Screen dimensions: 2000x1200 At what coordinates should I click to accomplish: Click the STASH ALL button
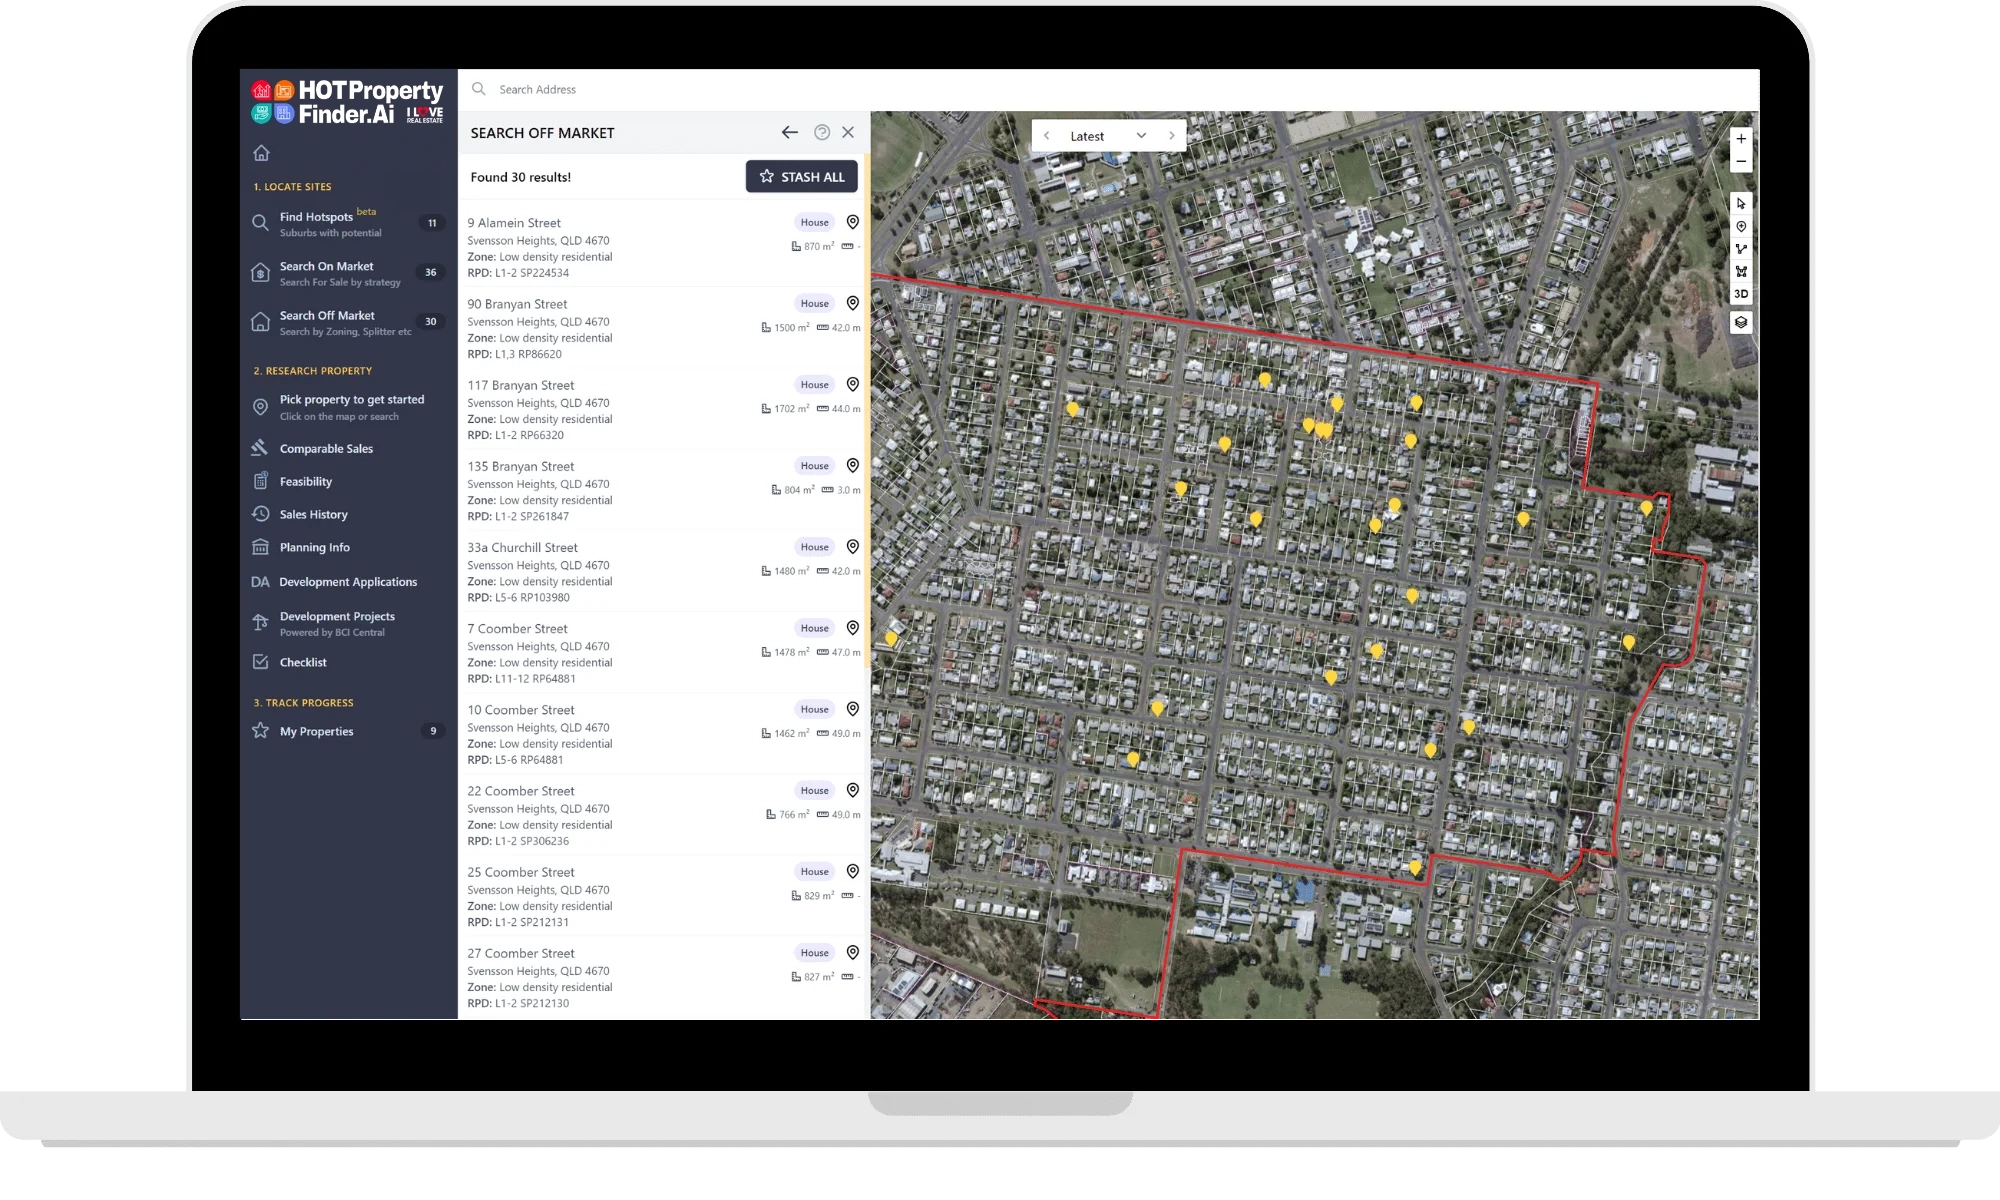click(801, 176)
